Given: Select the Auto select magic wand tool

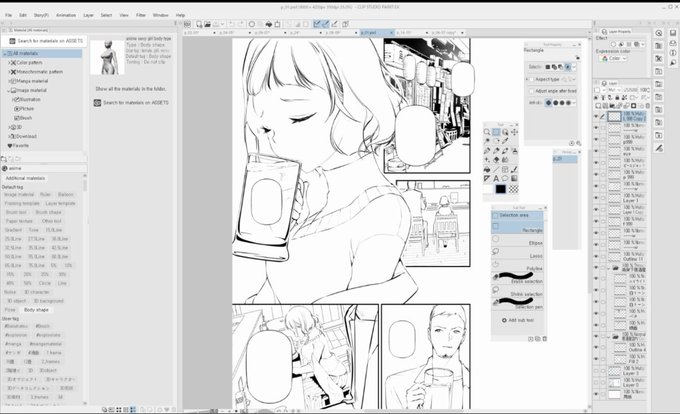Looking at the screenshot, I should pos(487,141).
